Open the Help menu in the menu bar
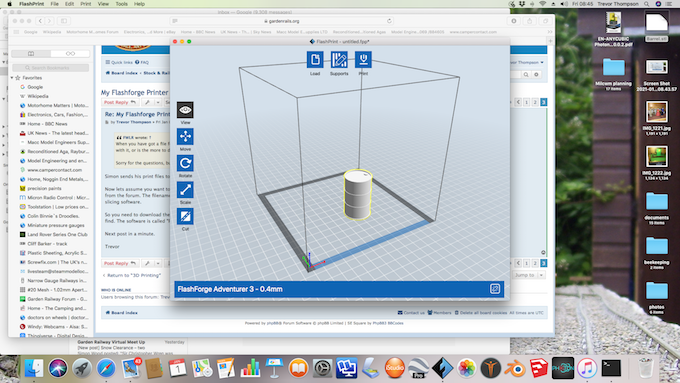The height and width of the screenshot is (383, 680). click(139, 4)
